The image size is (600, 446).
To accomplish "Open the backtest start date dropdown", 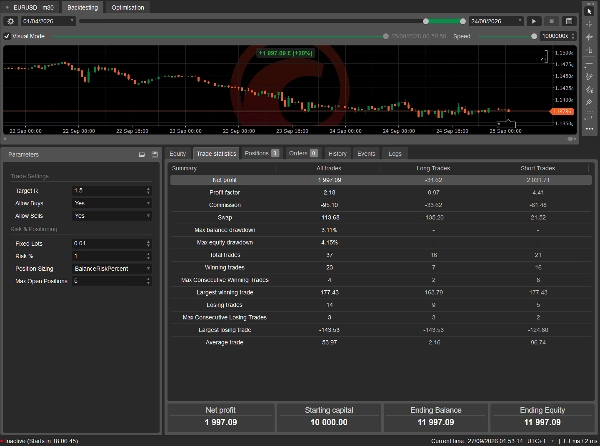I will coord(48,21).
